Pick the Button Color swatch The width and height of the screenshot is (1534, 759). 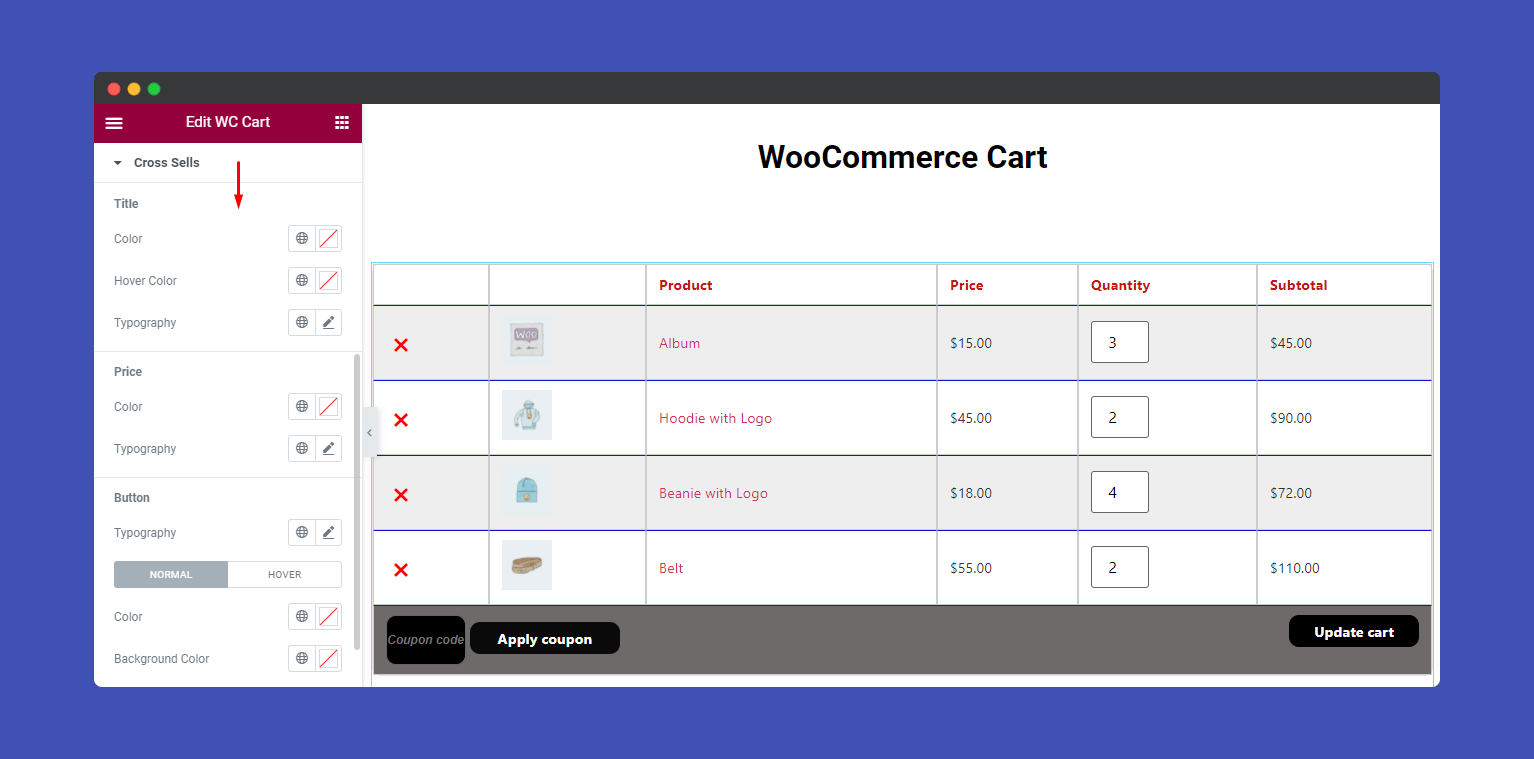point(328,617)
